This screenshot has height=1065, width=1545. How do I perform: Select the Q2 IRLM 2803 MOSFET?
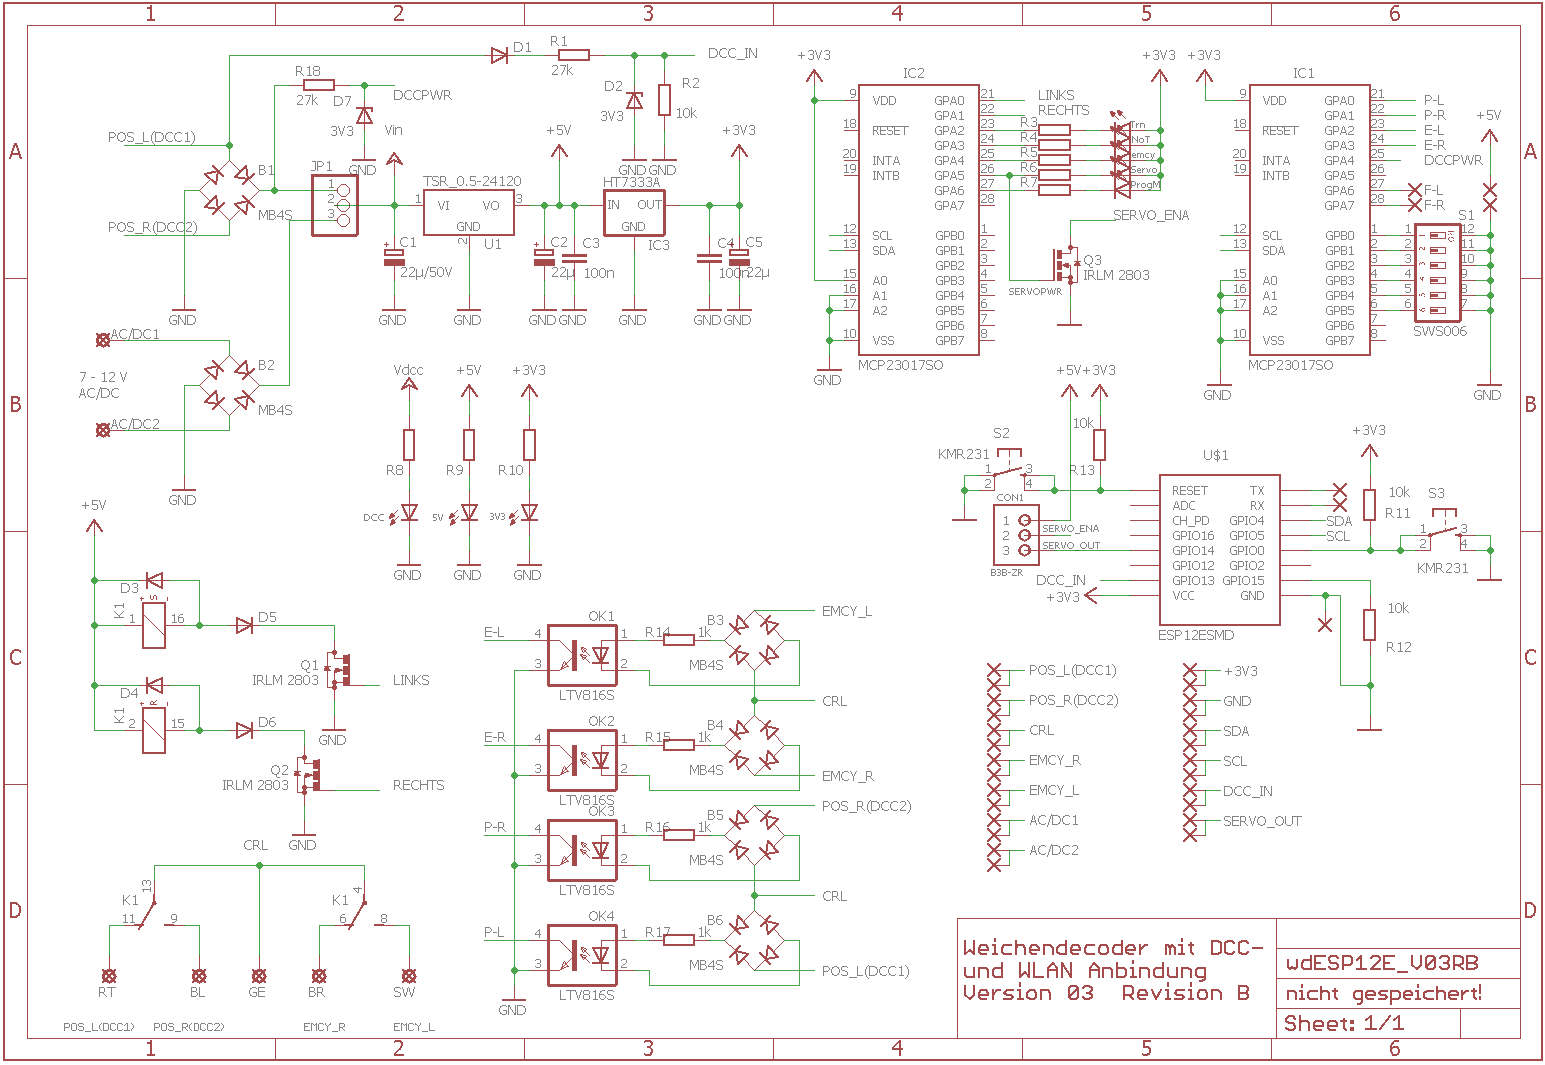(310, 775)
